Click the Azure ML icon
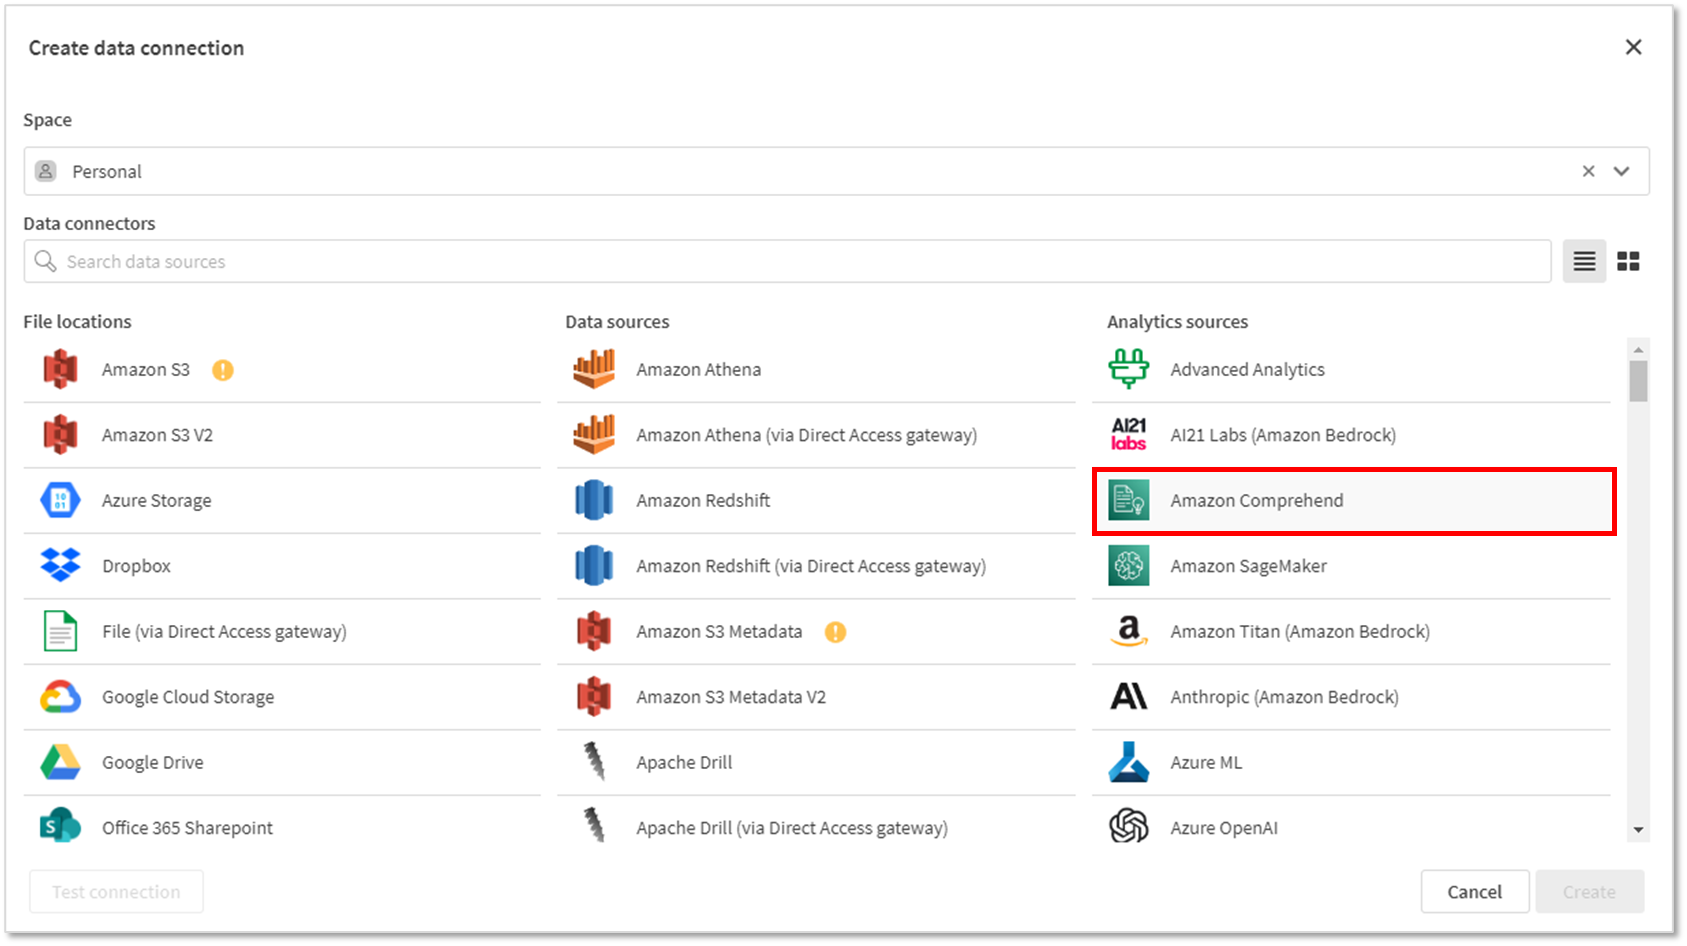The width and height of the screenshot is (1687, 946). (x=1129, y=762)
